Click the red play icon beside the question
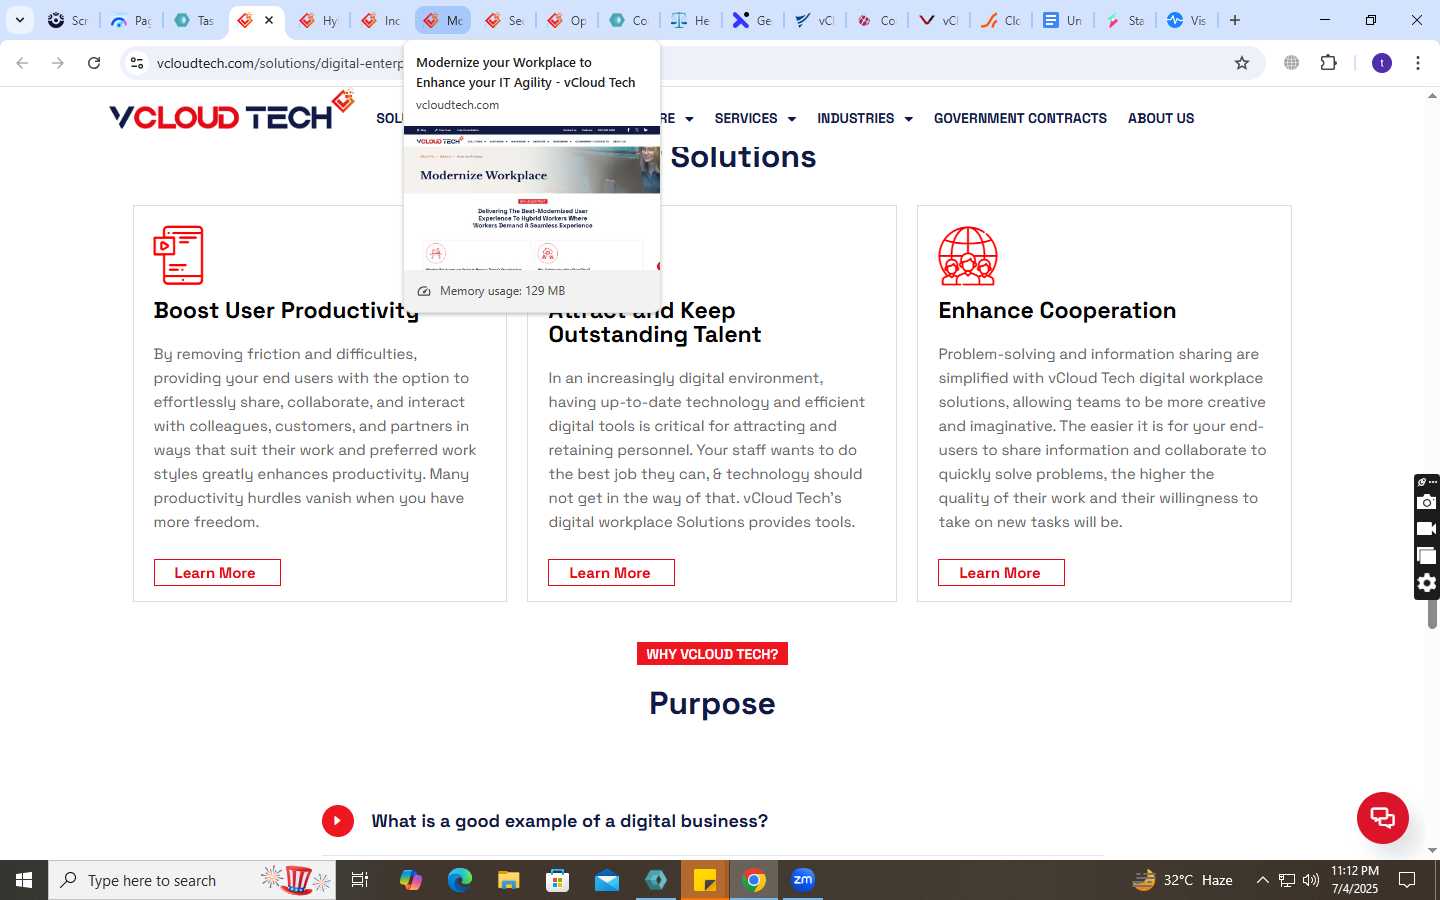The width and height of the screenshot is (1440, 900). (x=338, y=821)
